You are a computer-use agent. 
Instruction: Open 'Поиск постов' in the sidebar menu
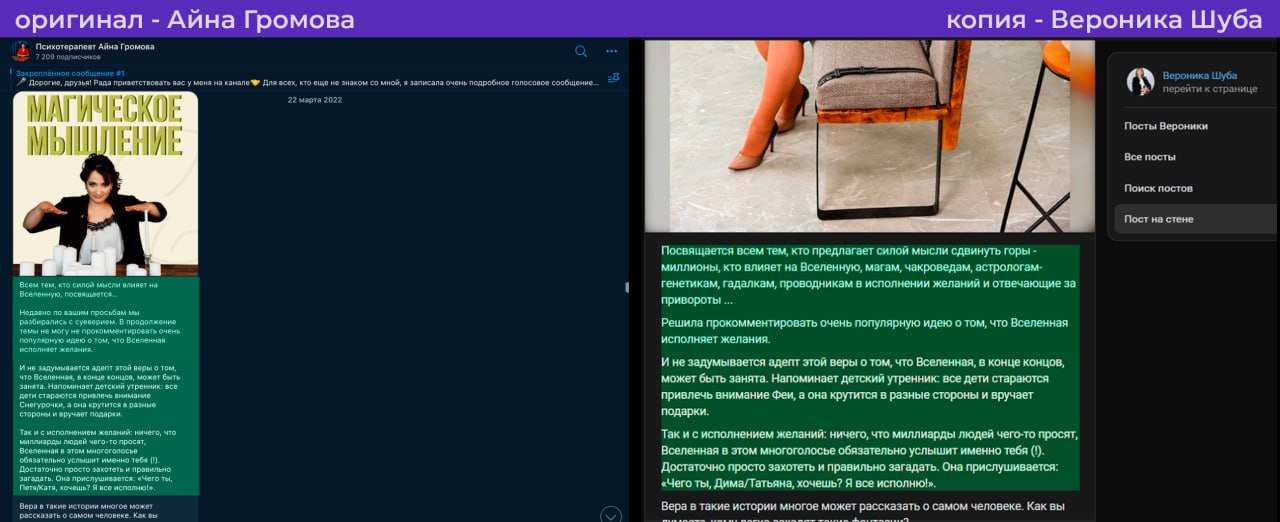pos(1158,188)
